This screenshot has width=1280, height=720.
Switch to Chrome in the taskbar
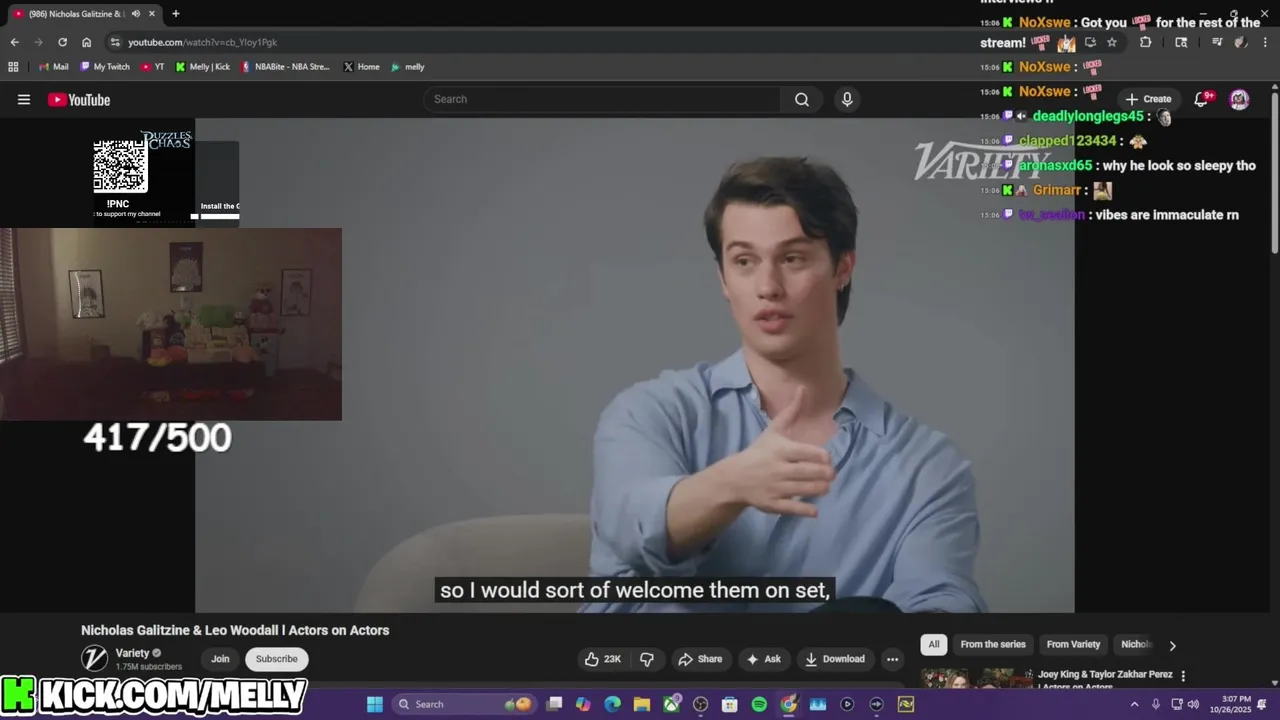(789, 704)
